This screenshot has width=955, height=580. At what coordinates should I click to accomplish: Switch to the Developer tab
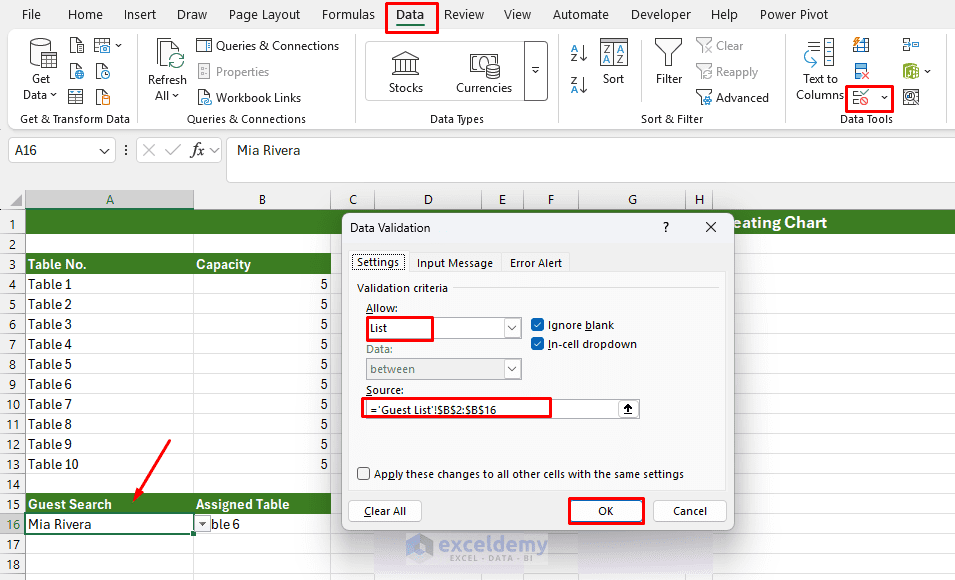pyautogui.click(x=660, y=15)
